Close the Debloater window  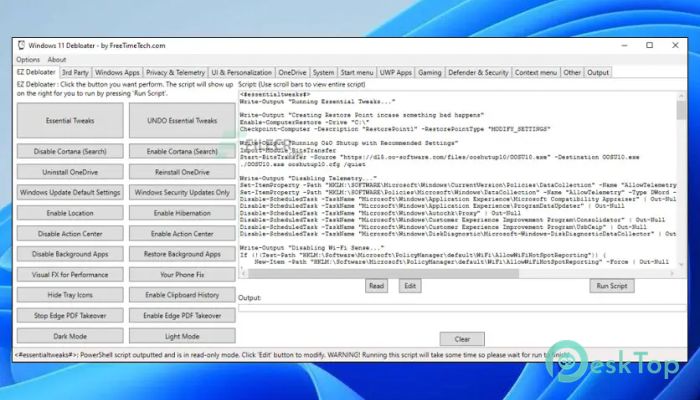(x=675, y=46)
